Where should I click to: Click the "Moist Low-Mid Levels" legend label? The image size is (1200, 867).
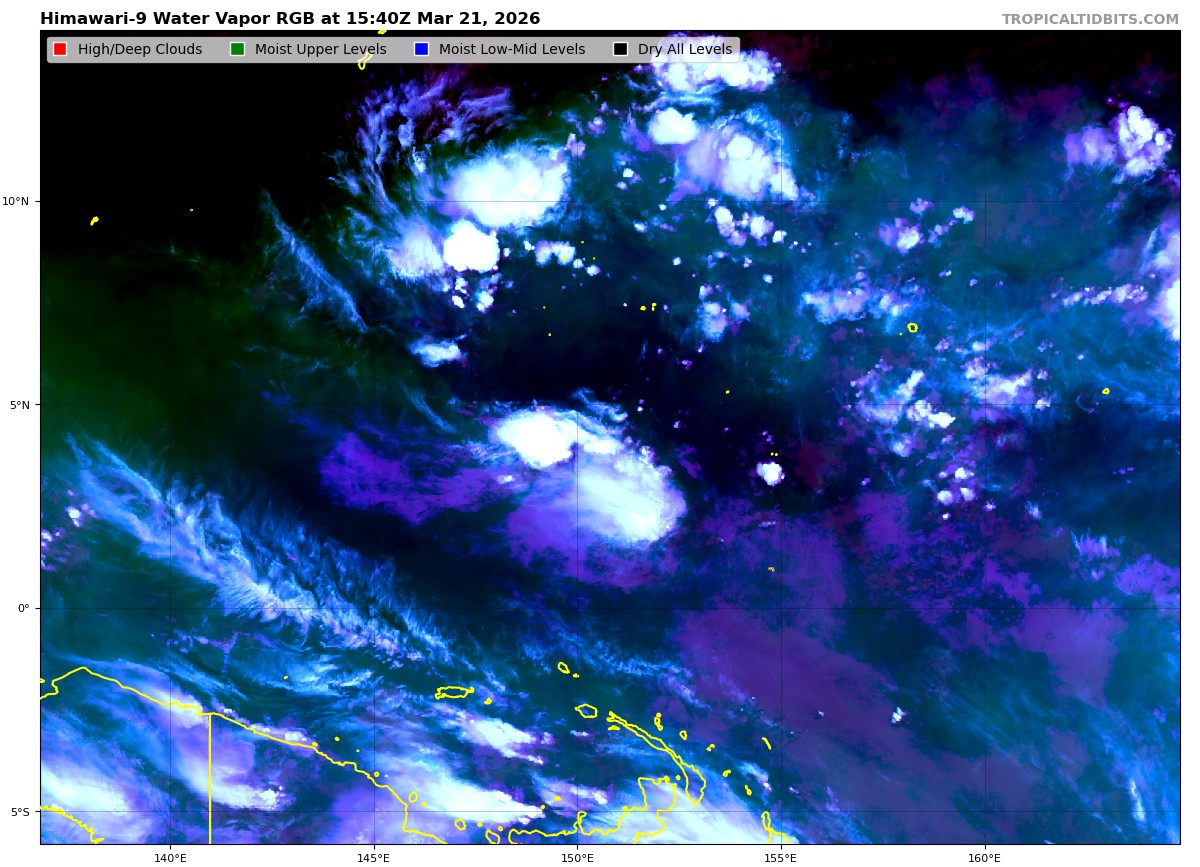tap(512, 50)
